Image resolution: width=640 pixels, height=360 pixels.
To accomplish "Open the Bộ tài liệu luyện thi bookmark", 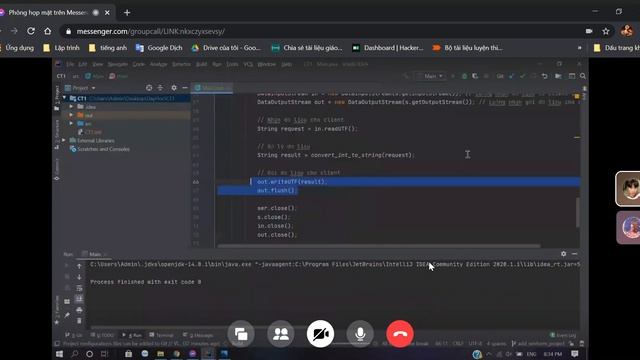I will pyautogui.click(x=468, y=48).
